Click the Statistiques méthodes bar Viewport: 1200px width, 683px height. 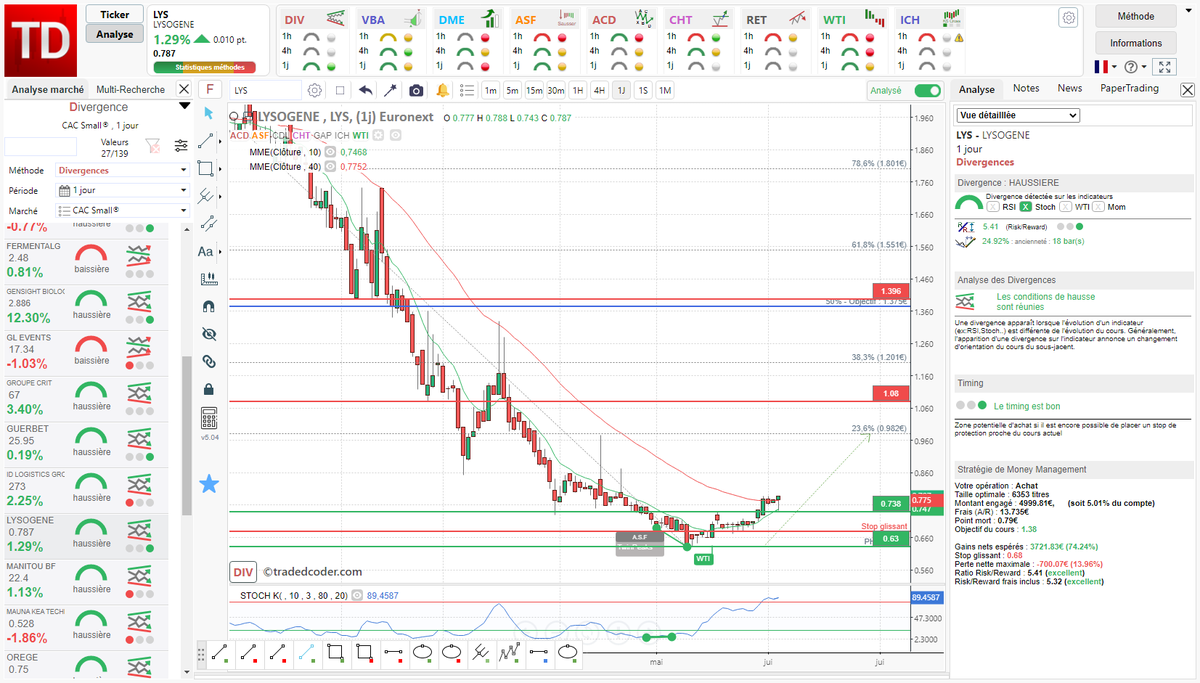point(204,68)
